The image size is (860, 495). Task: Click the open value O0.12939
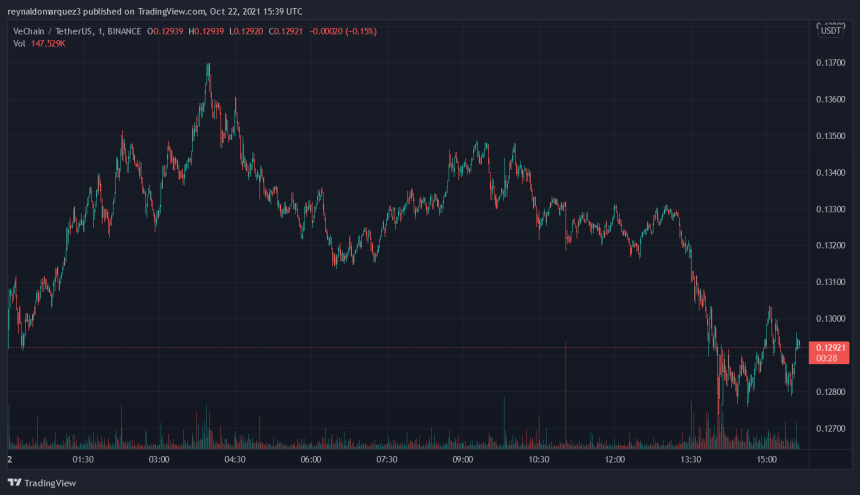pos(165,31)
